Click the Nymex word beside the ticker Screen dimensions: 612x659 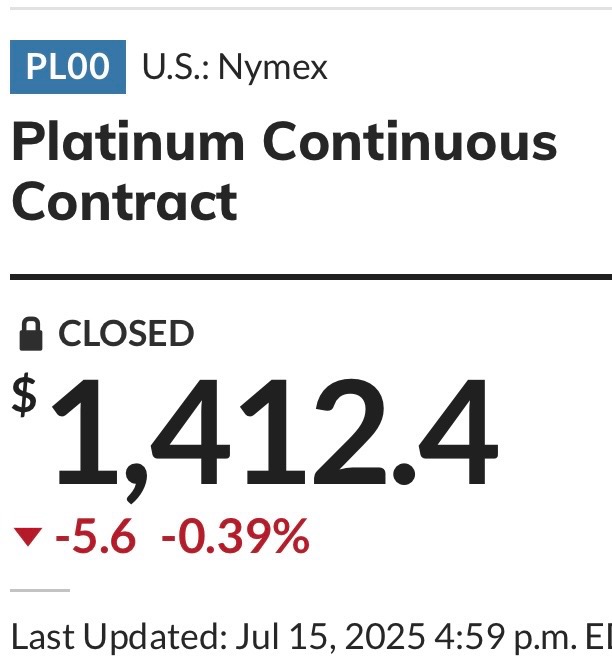pyautogui.click(x=273, y=68)
